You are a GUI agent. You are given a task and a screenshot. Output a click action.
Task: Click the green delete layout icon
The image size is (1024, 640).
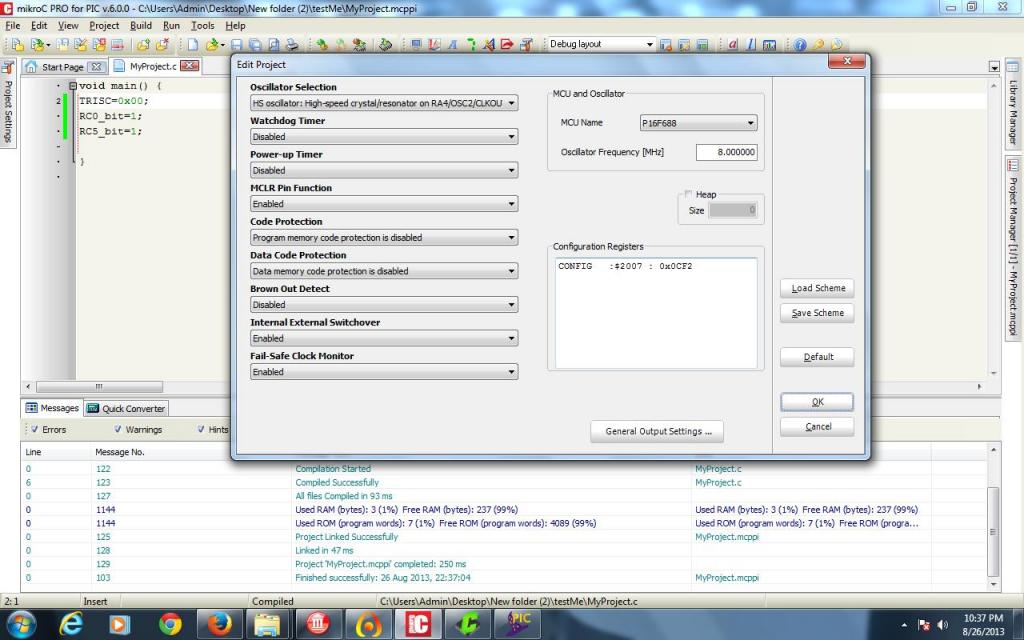[x=703, y=44]
